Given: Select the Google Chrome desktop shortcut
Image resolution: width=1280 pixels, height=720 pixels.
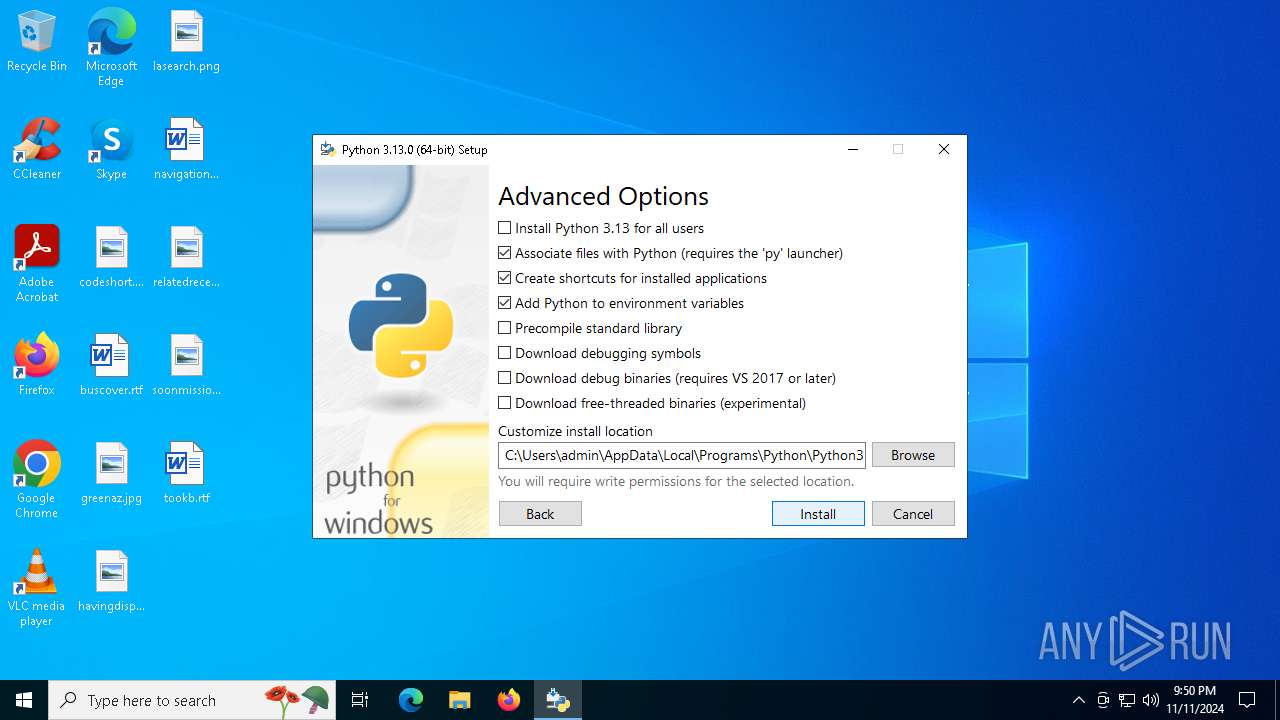Looking at the screenshot, I should [x=37, y=480].
